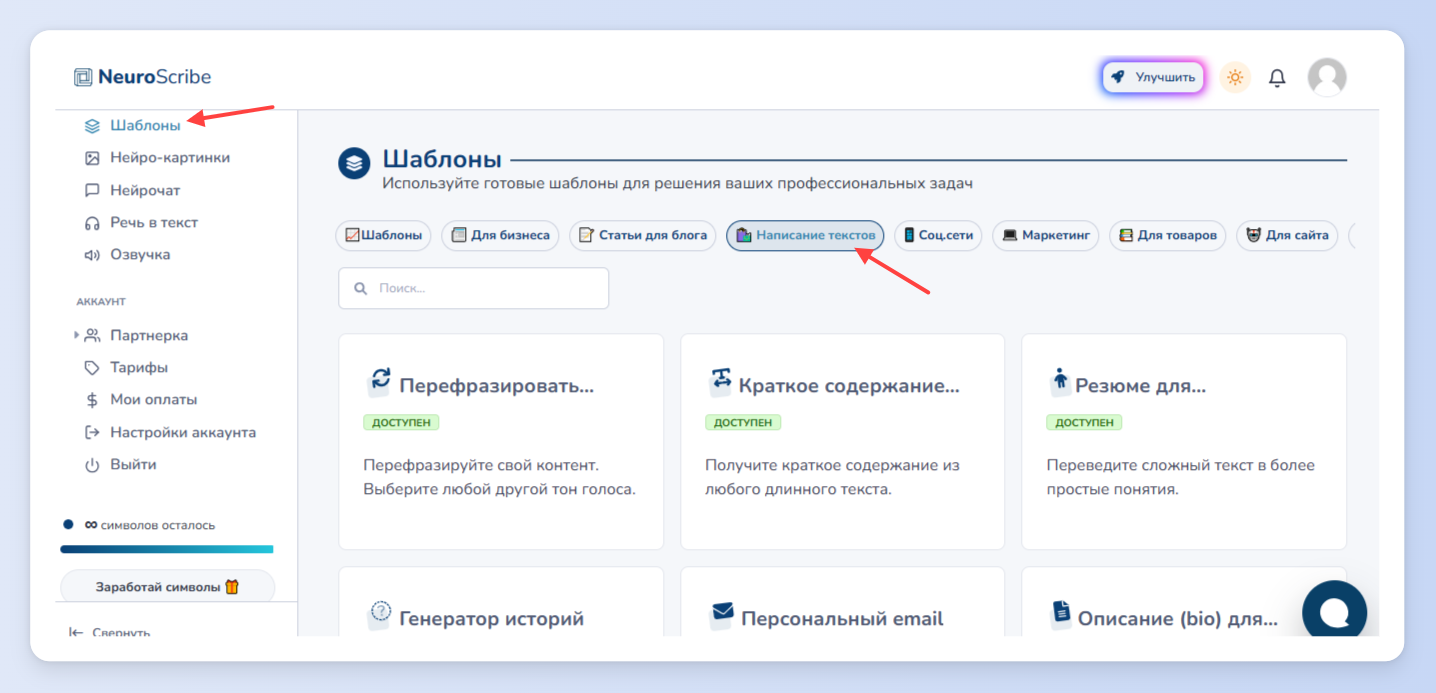Select the Для товаров category chip
Screen dimensions: 1436x693
1167,236
